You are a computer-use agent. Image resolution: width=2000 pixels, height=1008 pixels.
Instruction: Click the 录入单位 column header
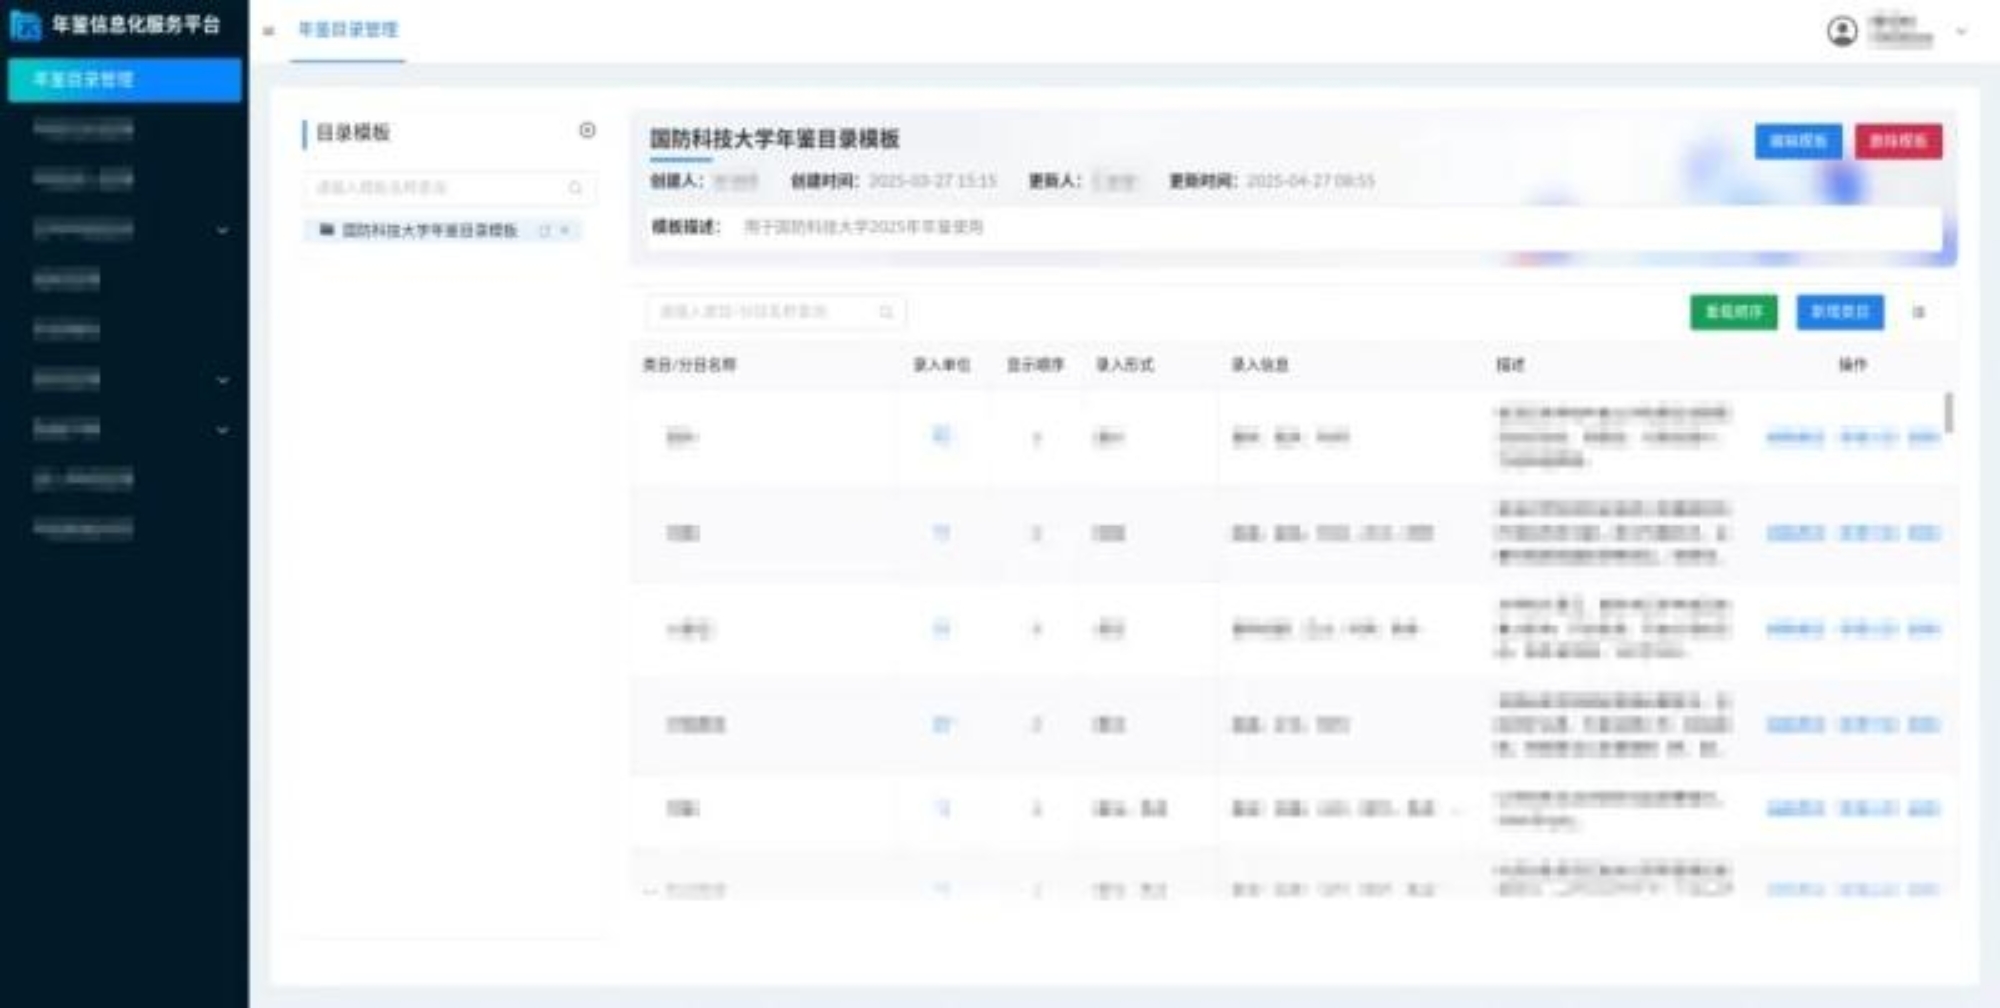click(x=942, y=365)
